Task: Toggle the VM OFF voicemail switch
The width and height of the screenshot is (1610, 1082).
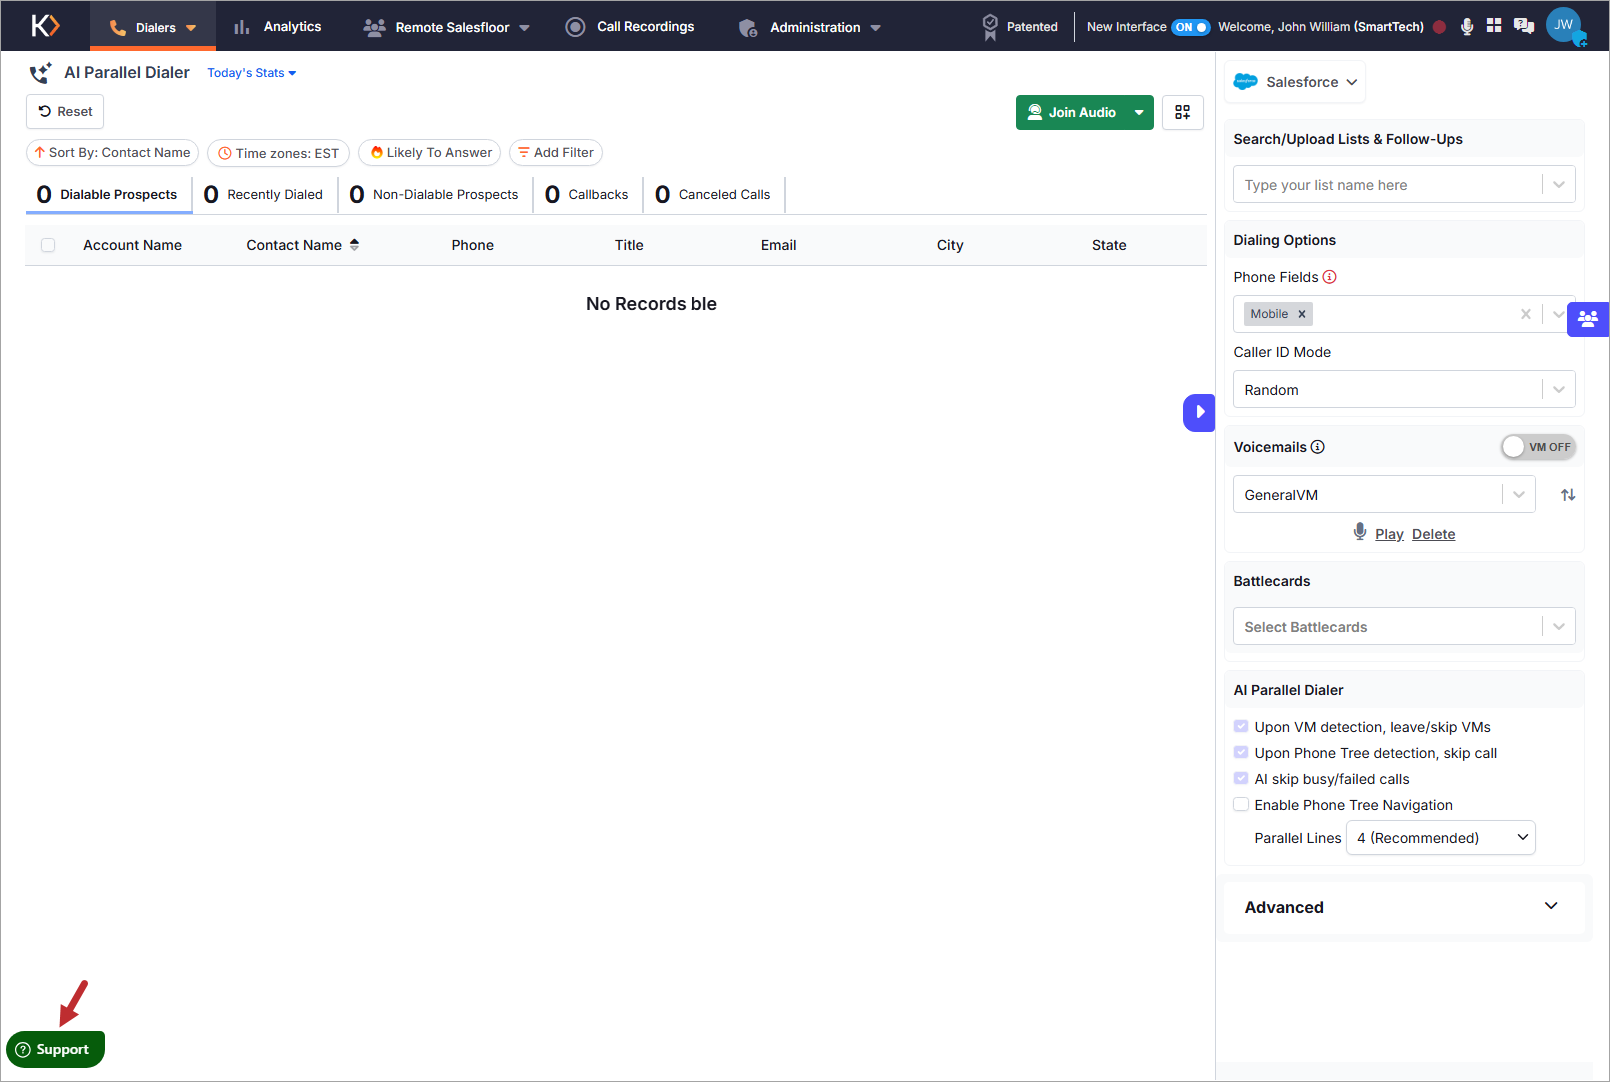Action: click(1538, 447)
